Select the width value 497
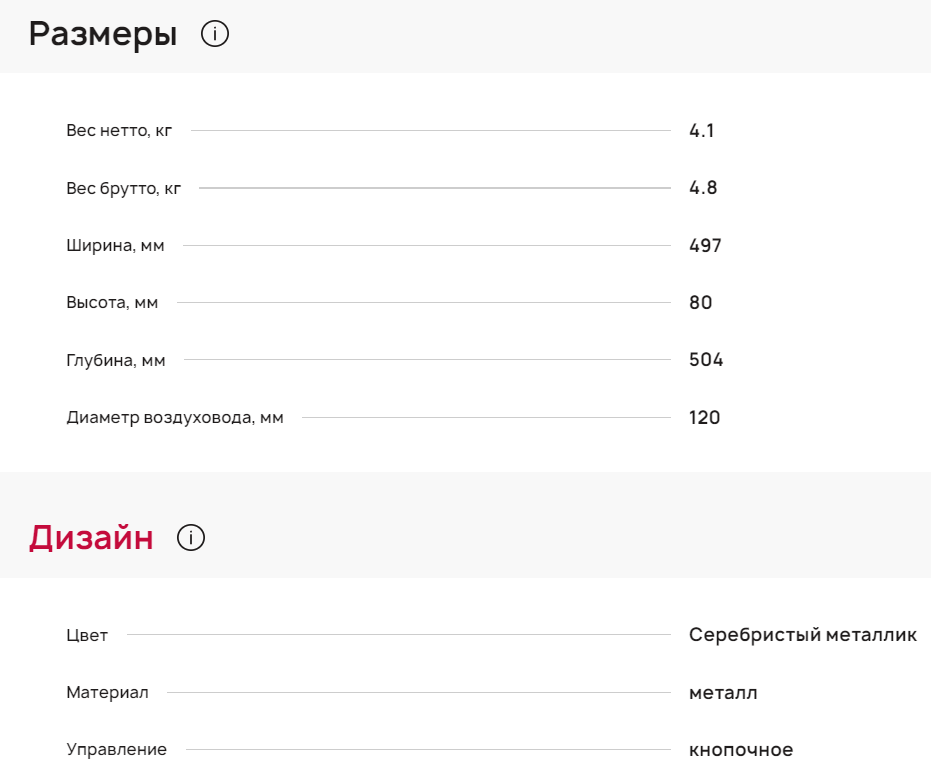 [705, 246]
